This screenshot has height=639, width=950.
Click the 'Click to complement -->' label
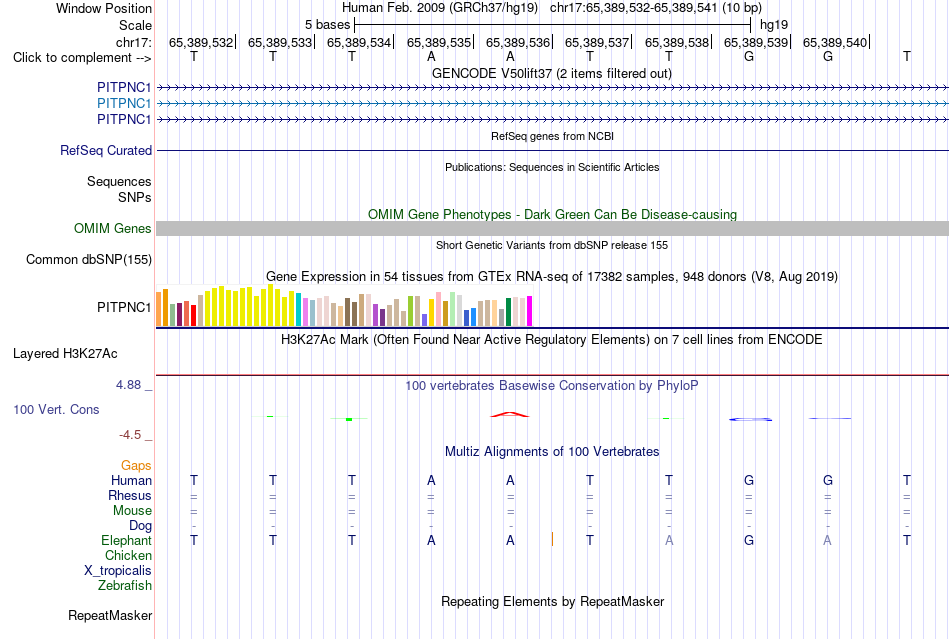tap(82, 58)
